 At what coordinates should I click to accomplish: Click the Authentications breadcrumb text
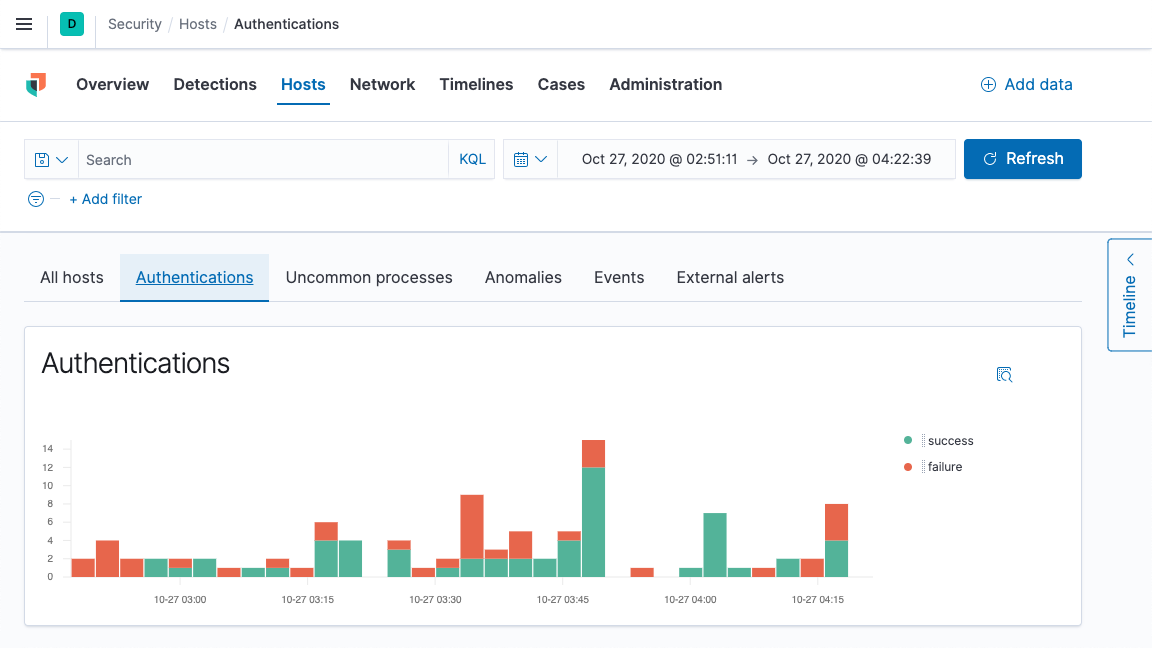pos(287,24)
